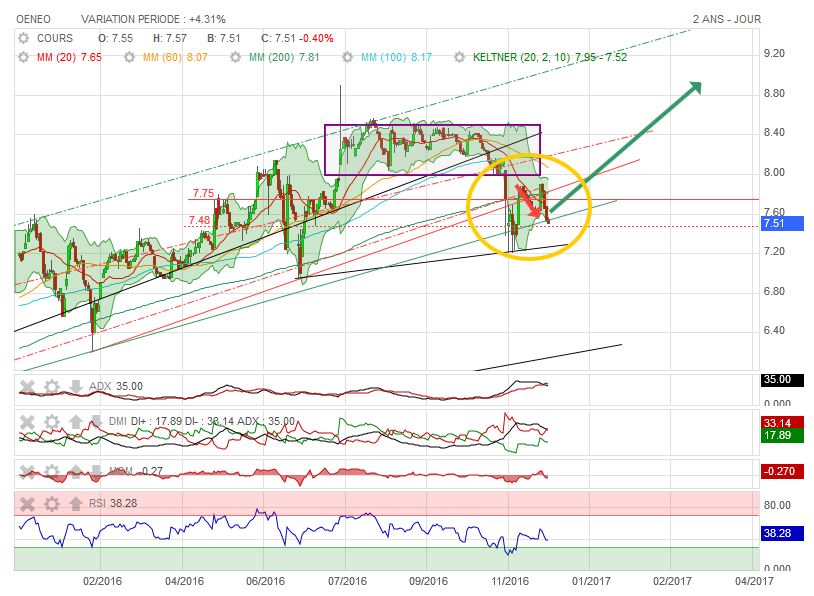This screenshot has height=596, width=814.
Task: Click the MM (100) 8.17 legend label
Action: pos(396,57)
